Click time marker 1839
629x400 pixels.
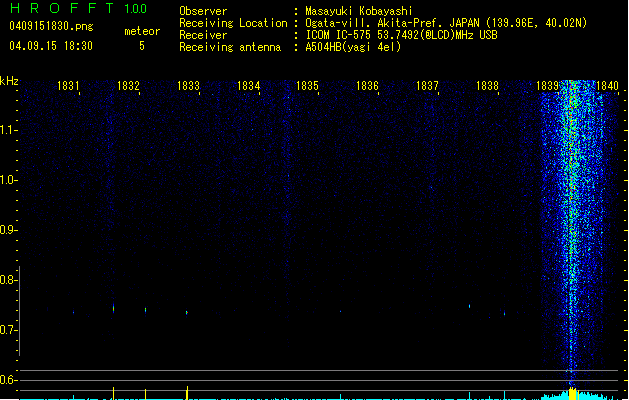[x=547, y=86]
